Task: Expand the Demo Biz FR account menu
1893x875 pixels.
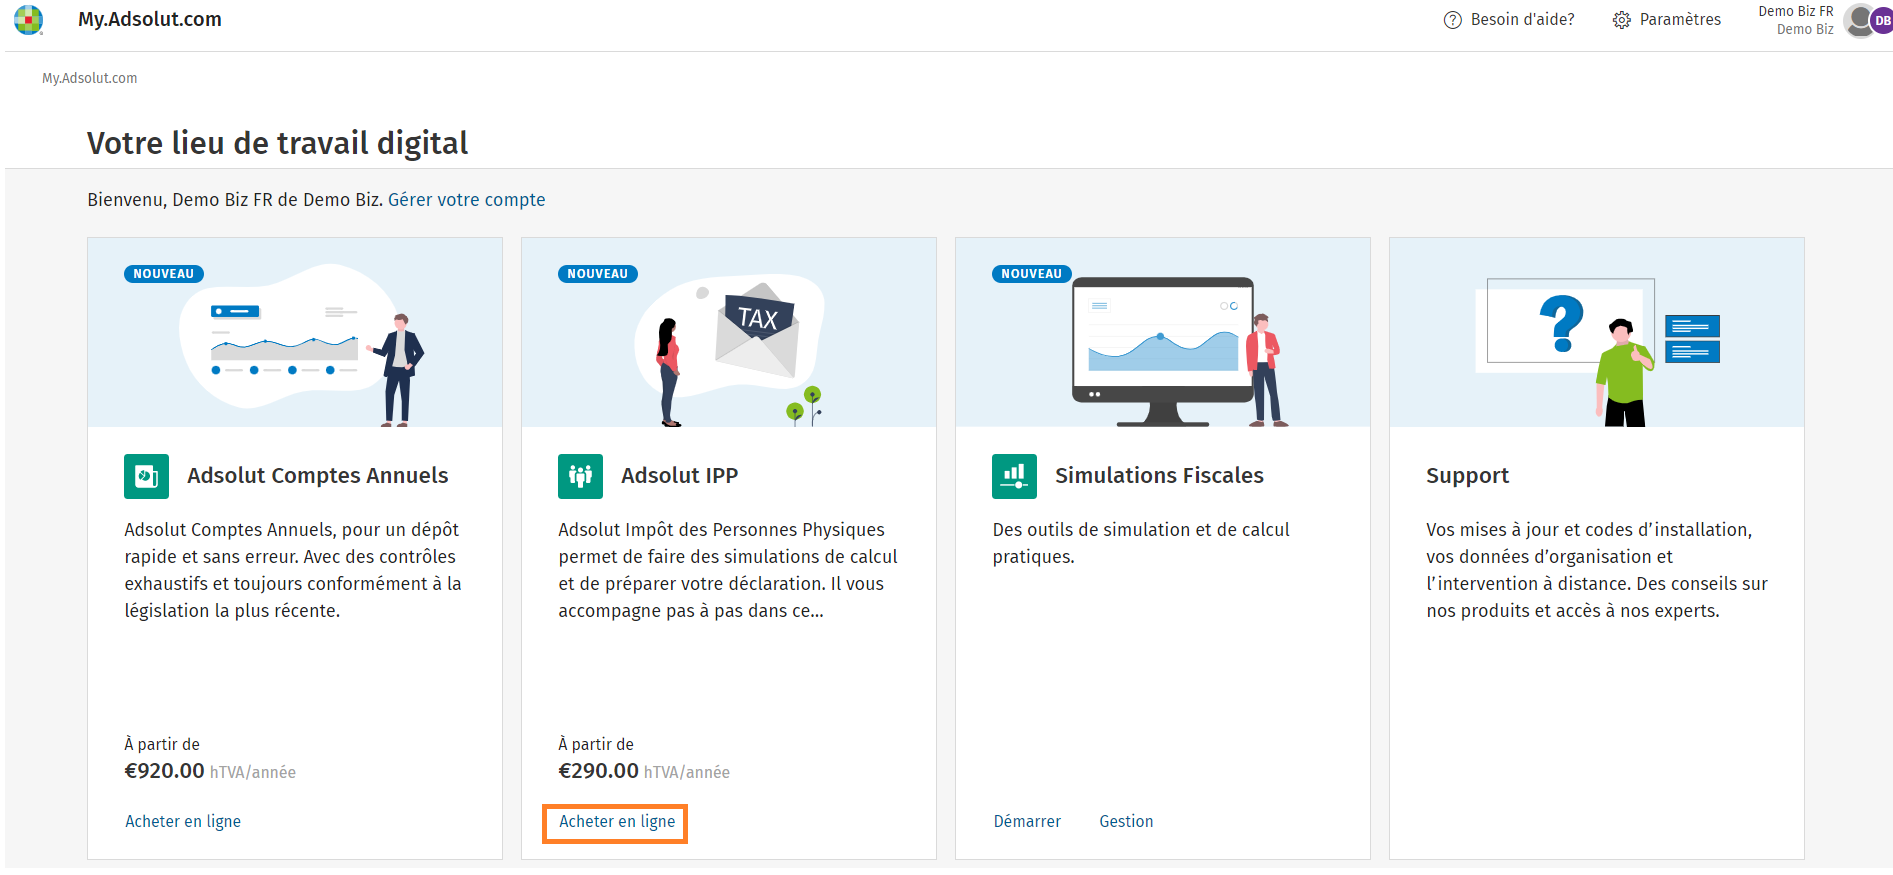Action: pos(1795,20)
